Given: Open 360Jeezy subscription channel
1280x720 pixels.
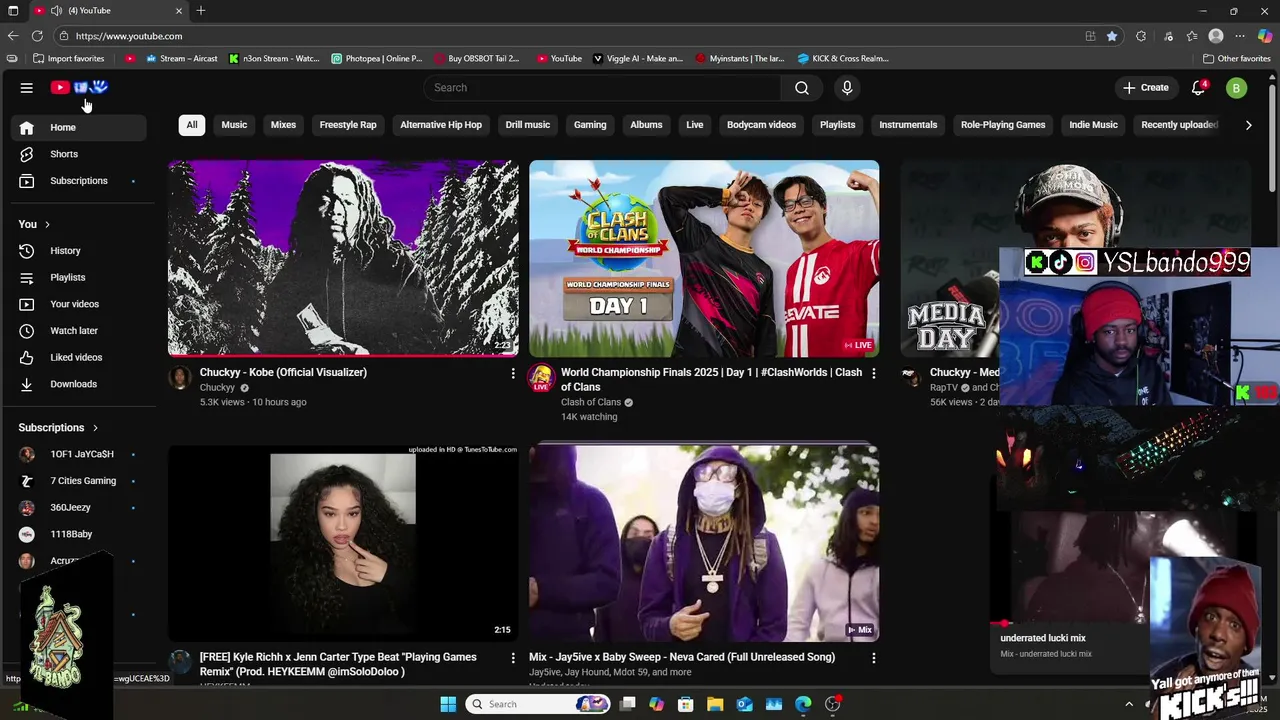Looking at the screenshot, I should pyautogui.click(x=78, y=508).
